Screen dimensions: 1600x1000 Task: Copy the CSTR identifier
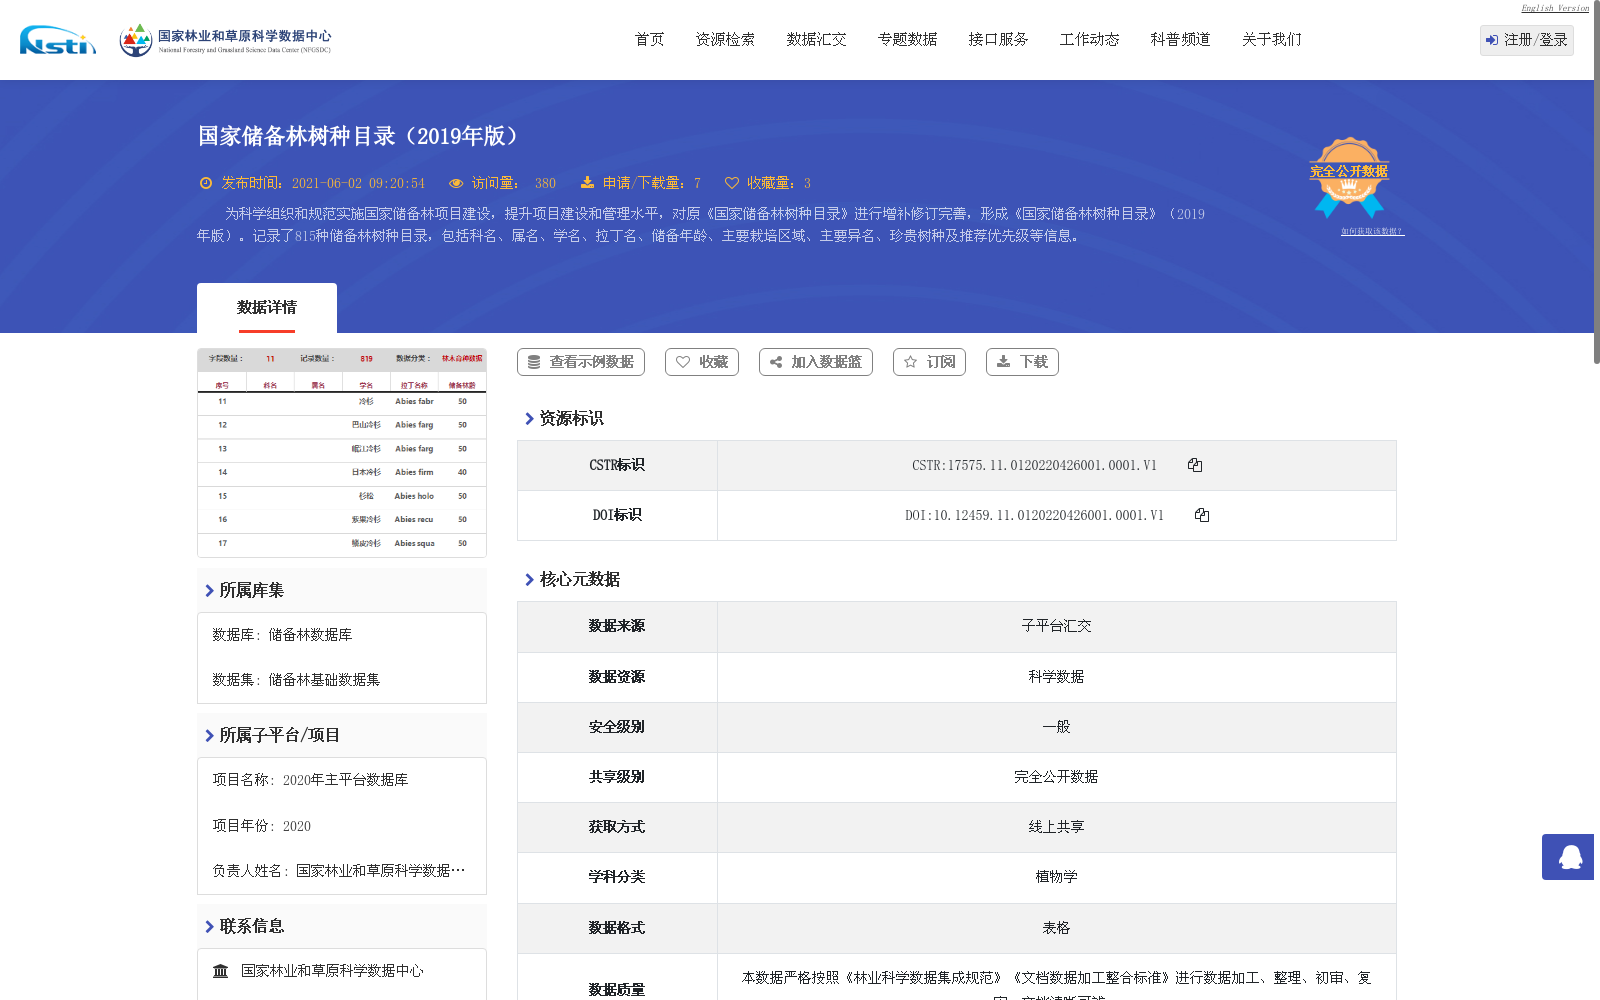click(1195, 465)
